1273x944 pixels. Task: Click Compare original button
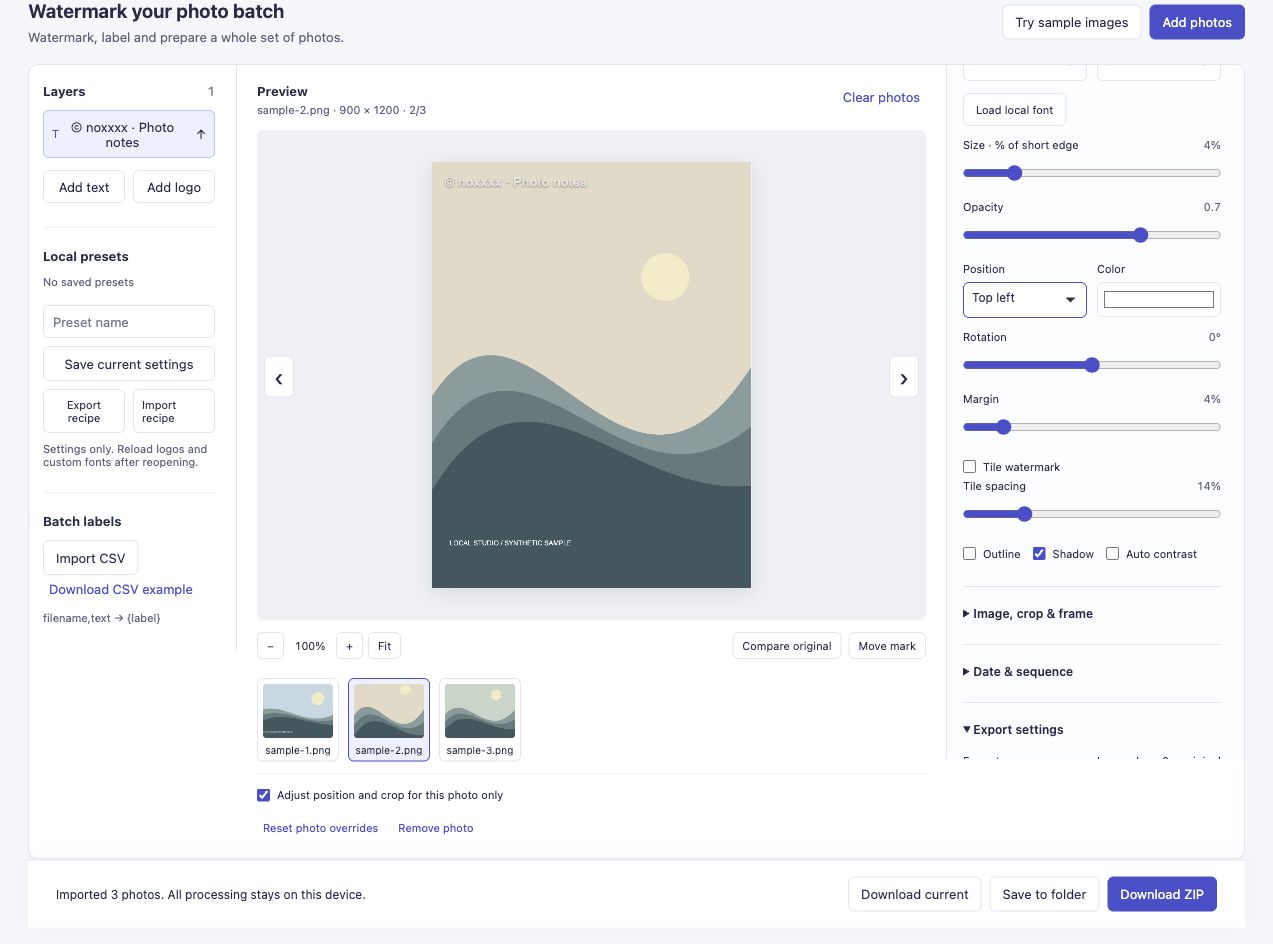pyautogui.click(x=787, y=646)
